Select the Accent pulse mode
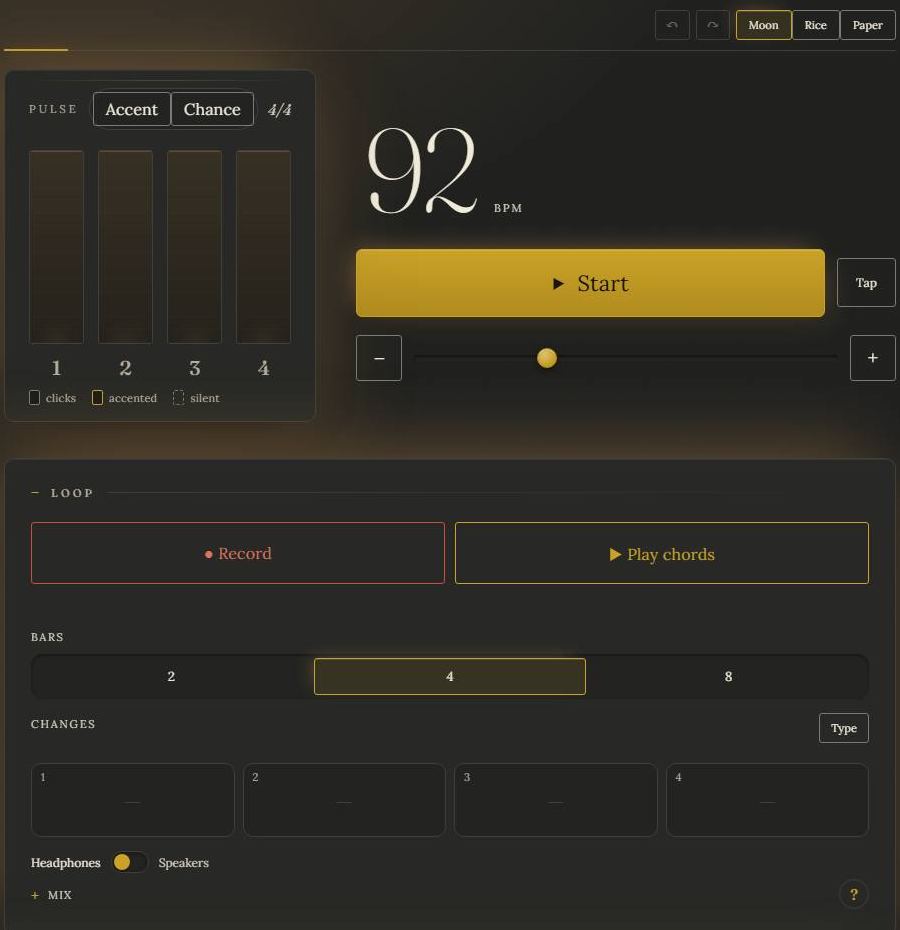 point(132,109)
